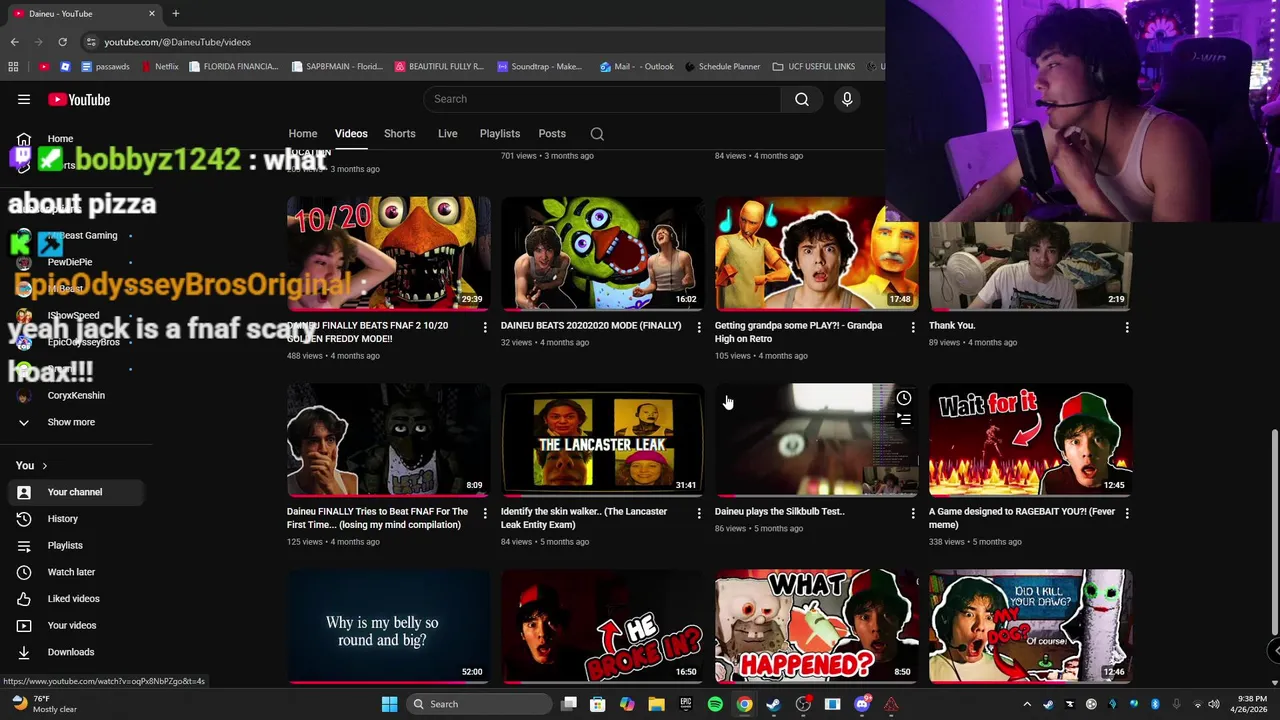Click the page vertical scrollbar thumb

pyautogui.click(x=1274, y=532)
